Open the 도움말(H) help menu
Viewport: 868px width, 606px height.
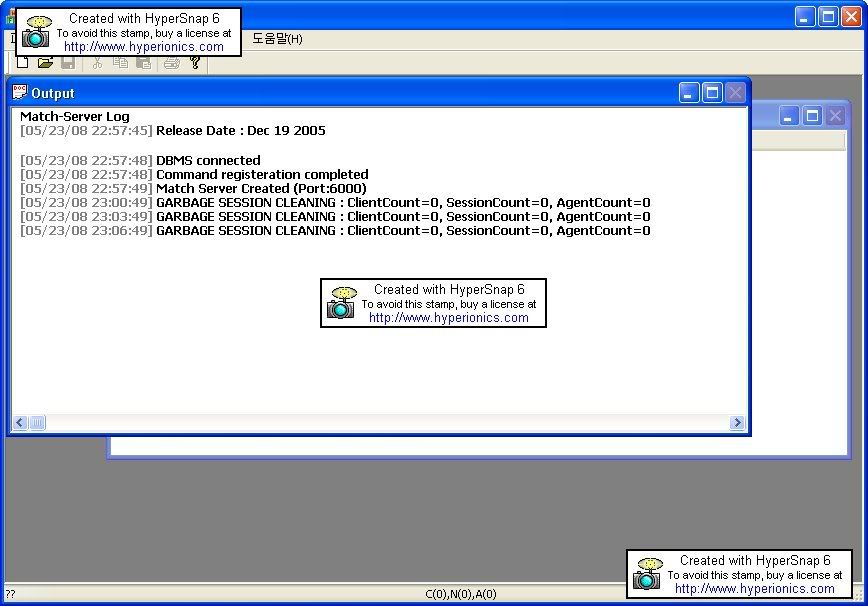coord(277,39)
